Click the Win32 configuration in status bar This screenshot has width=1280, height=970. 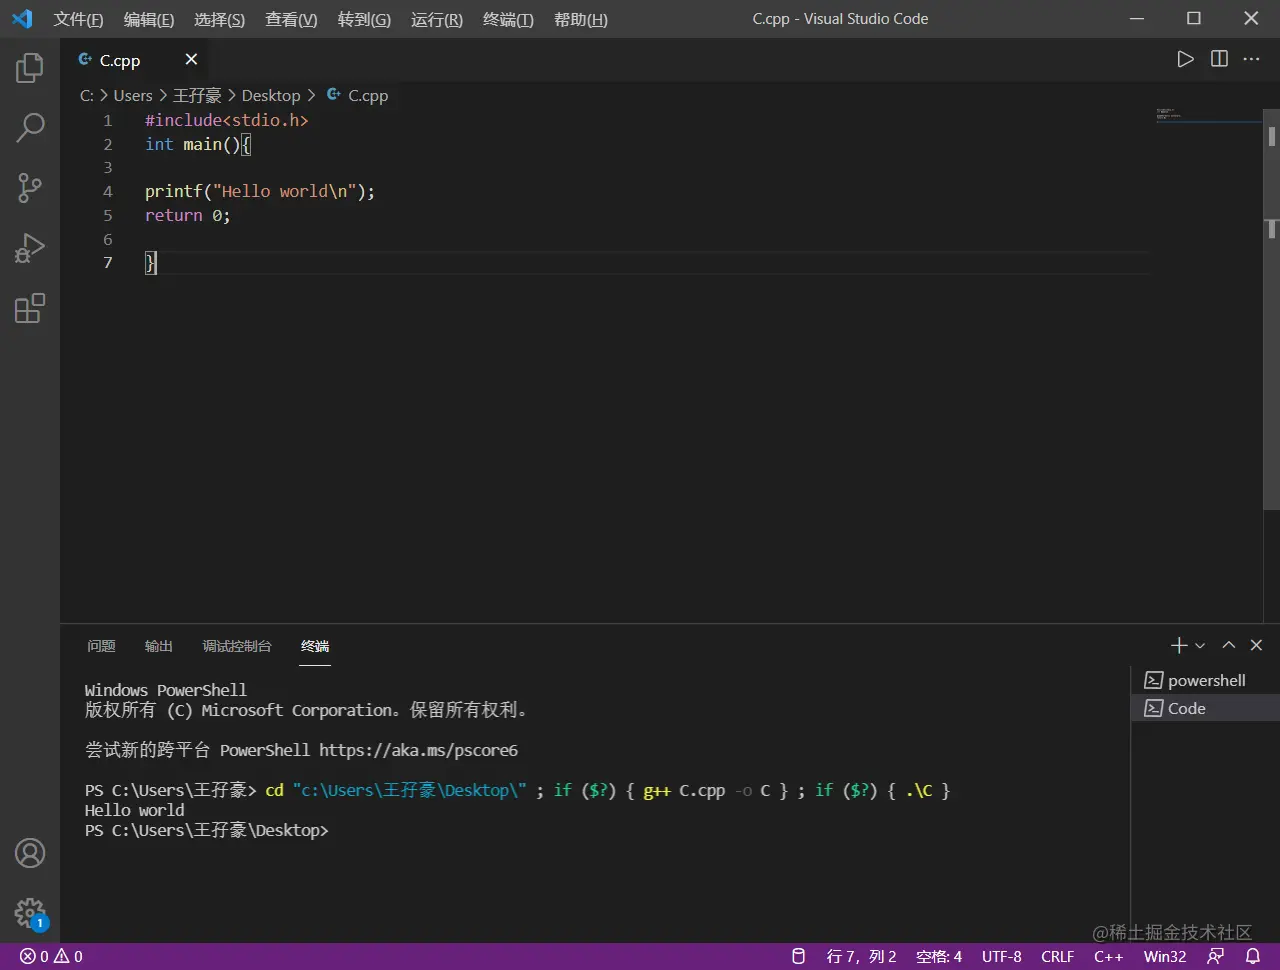1165,957
